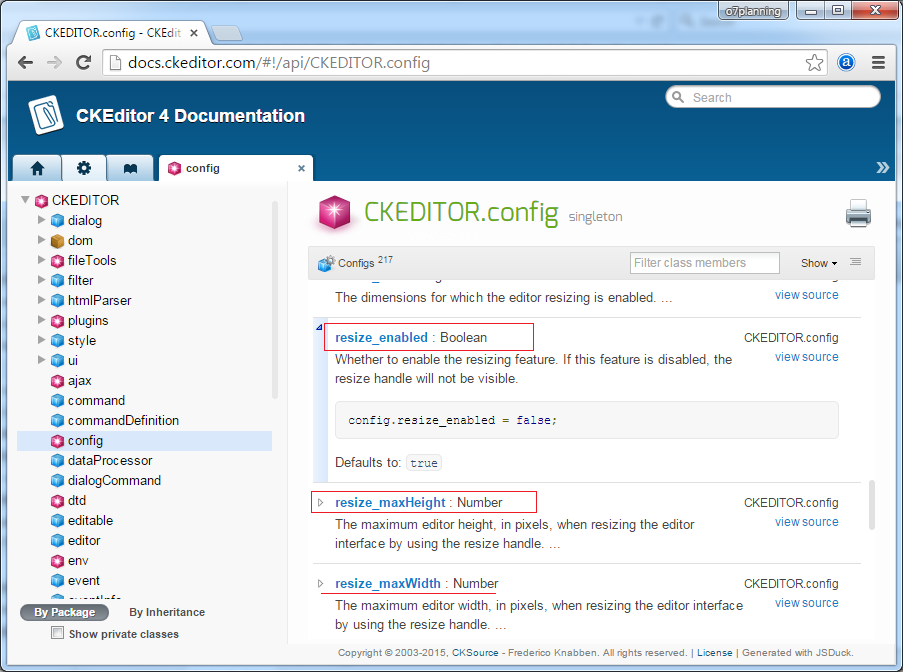Go back using browser back arrow
The height and width of the screenshot is (672, 903).
click(25, 62)
